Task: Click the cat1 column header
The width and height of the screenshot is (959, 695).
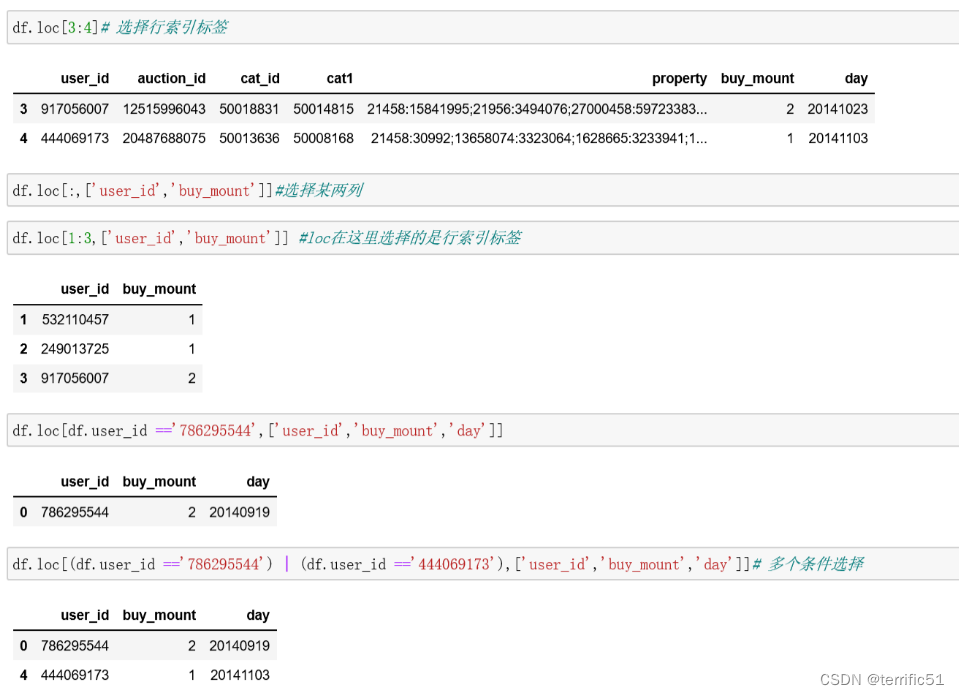Action: (340, 79)
